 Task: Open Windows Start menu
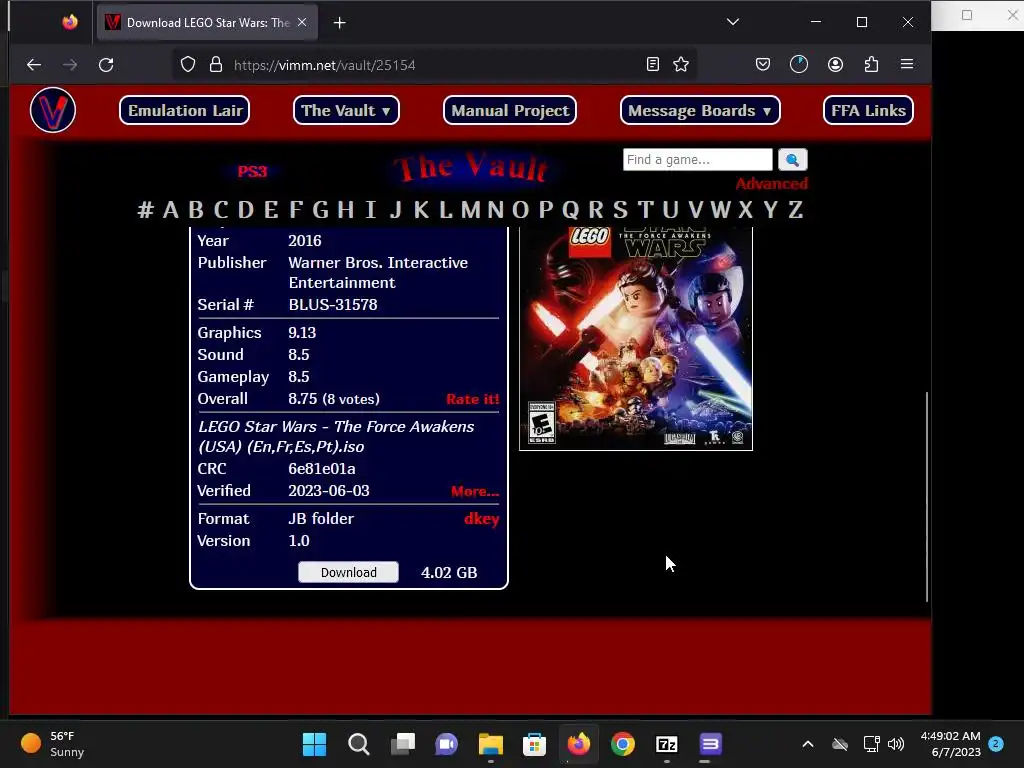pos(314,744)
